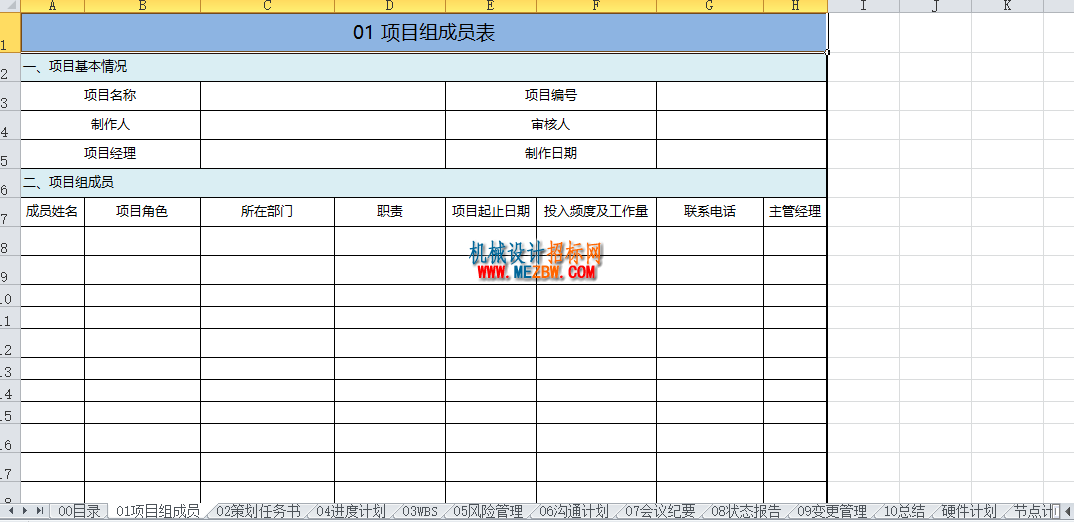1074x522 pixels.
Task: Click the 项目角色 column heading cell
Action: pyautogui.click(x=142, y=212)
